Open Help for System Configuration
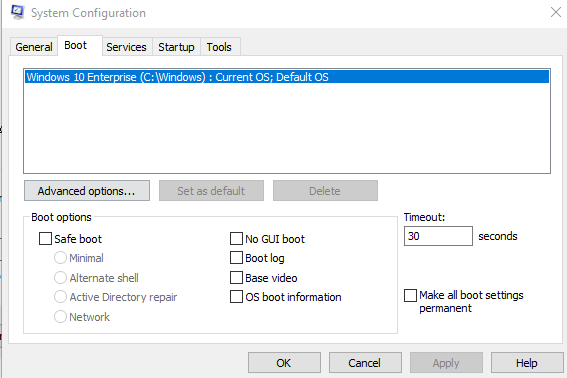567x378 pixels. click(527, 363)
